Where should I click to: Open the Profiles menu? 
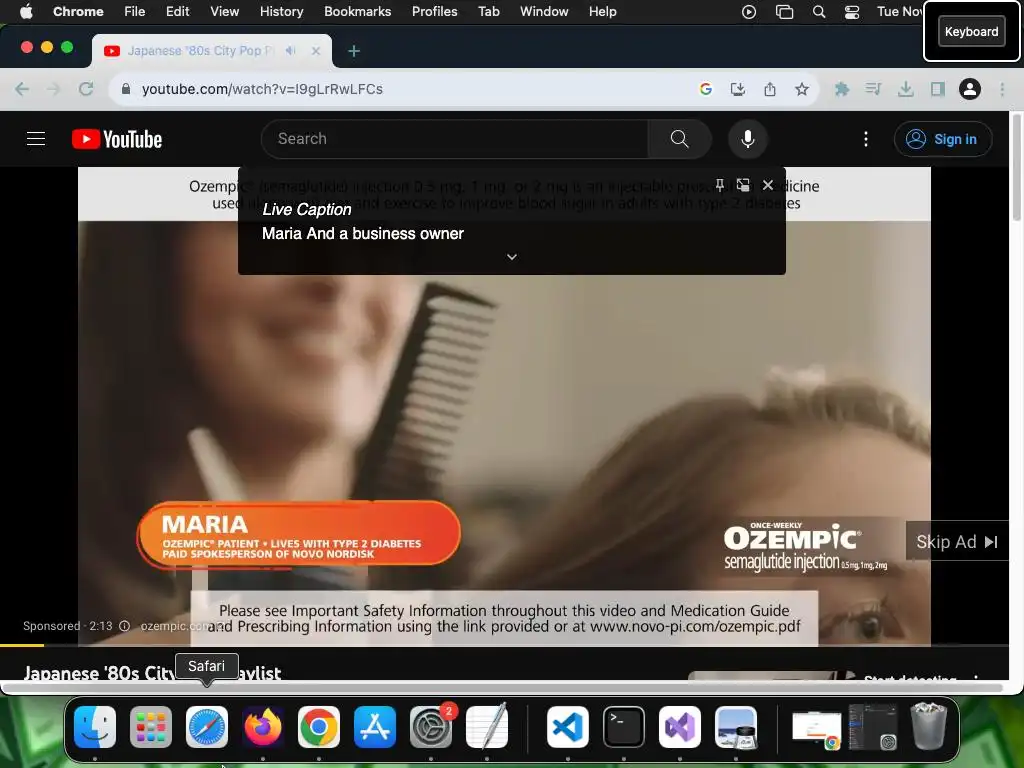(x=434, y=12)
